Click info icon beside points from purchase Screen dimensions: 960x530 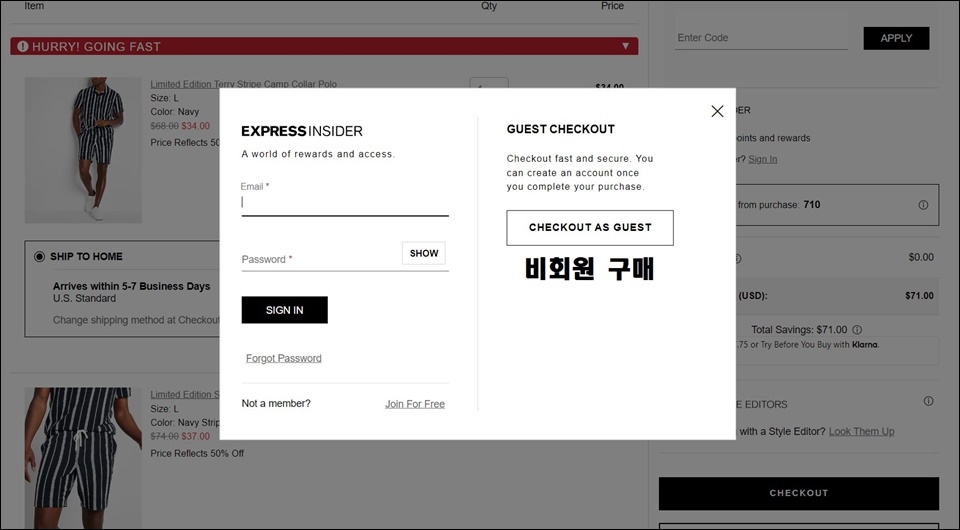click(923, 205)
